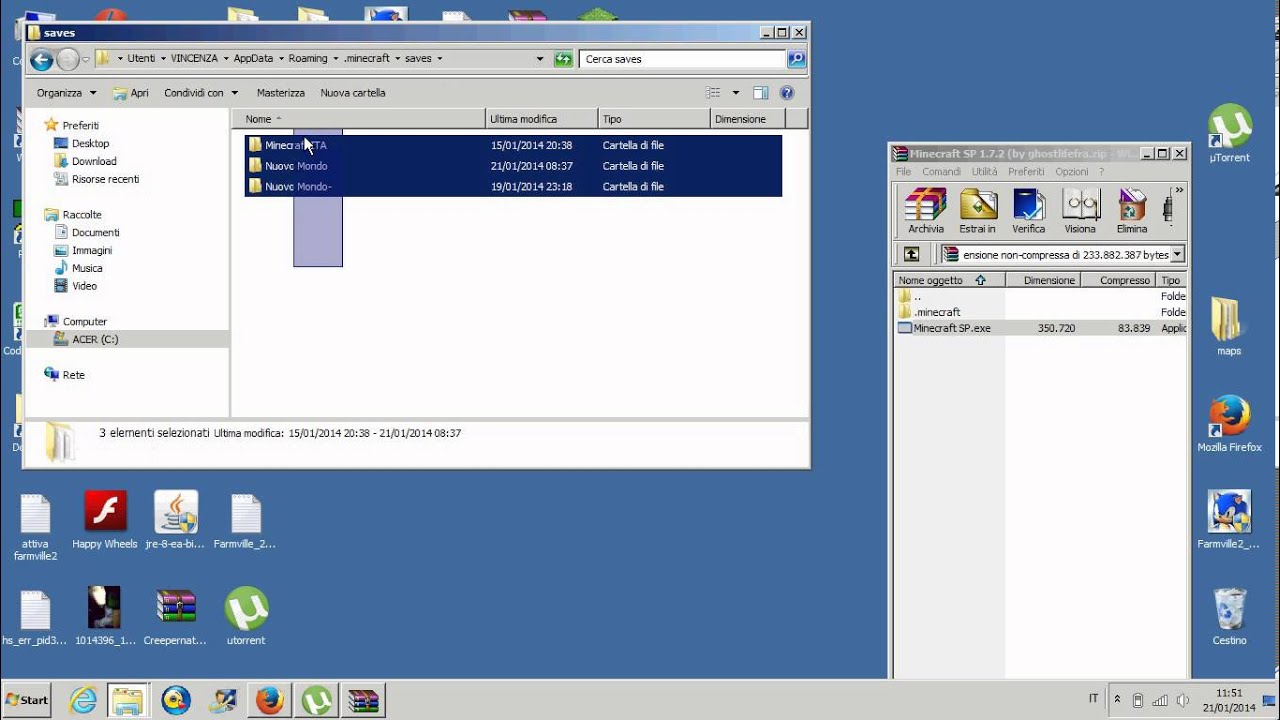Open the Visiona tool in WinRAR

coord(1080,210)
